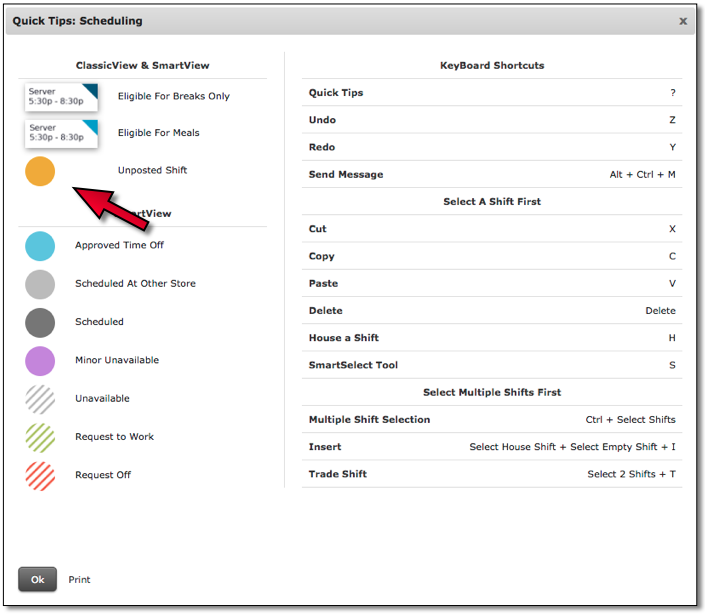Screen dimensions: 705x614
Task: Click the bold Delete shortcut label
Action: coord(326,311)
